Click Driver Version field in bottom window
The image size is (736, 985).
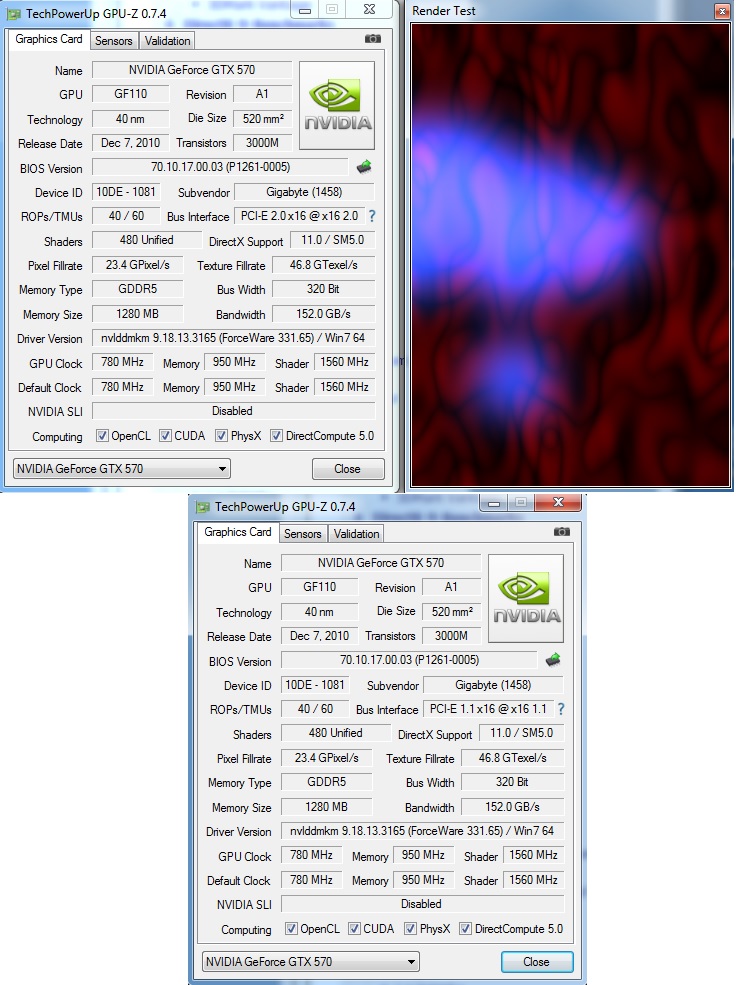[423, 830]
